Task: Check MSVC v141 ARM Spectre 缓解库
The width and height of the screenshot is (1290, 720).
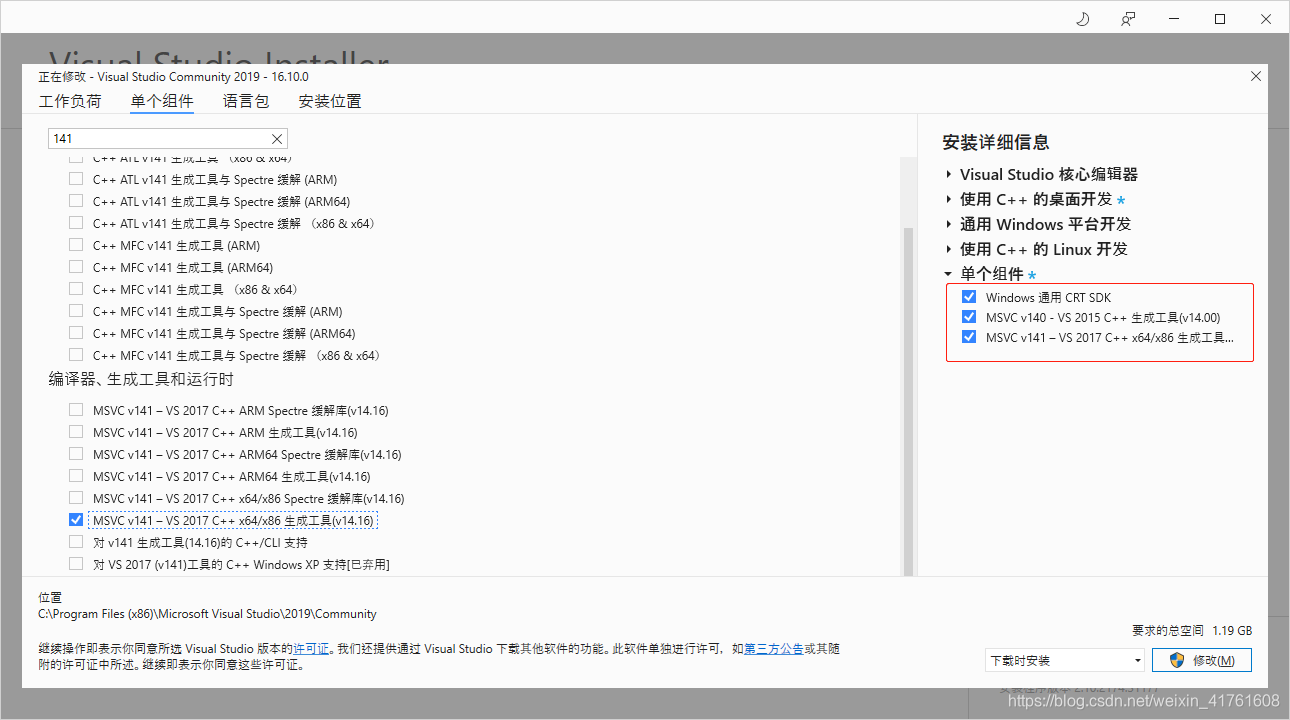Action: (76, 410)
